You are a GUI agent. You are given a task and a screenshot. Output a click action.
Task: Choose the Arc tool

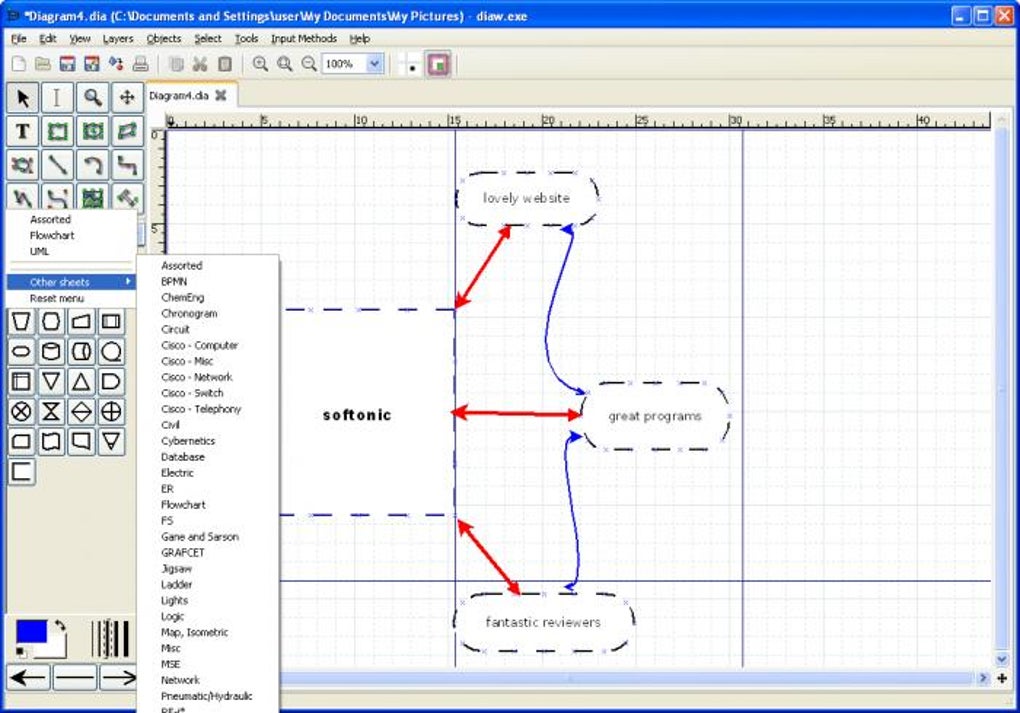92,165
